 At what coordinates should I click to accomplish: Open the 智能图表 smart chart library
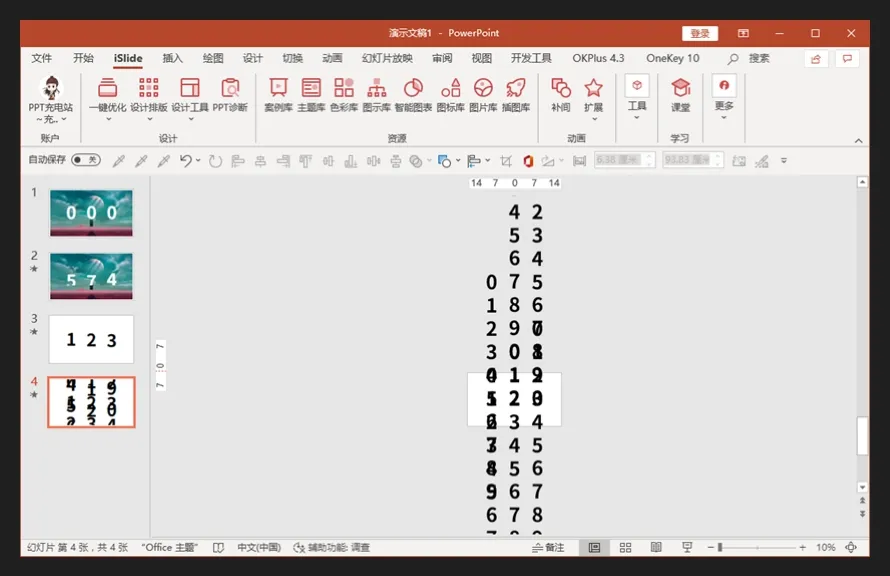413,89
